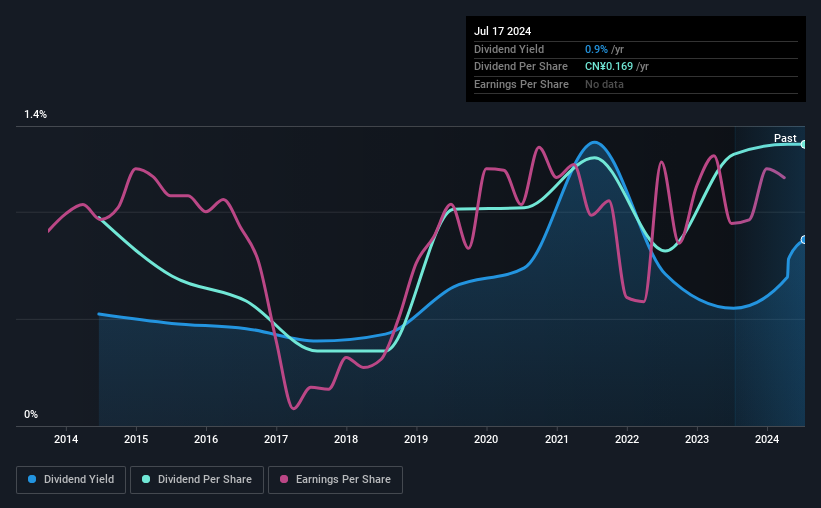This screenshot has width=821, height=508.
Task: Click Earnings Per Share label in tooltip
Action: [522, 84]
